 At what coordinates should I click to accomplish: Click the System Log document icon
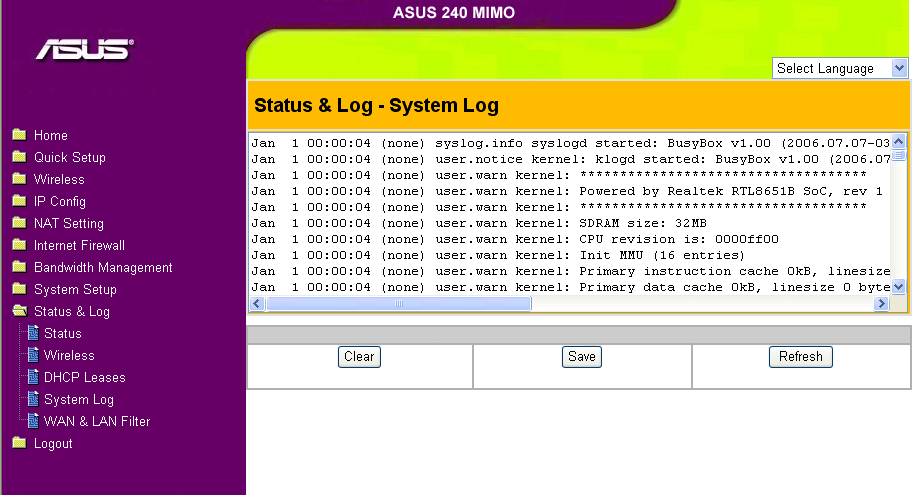(33, 399)
